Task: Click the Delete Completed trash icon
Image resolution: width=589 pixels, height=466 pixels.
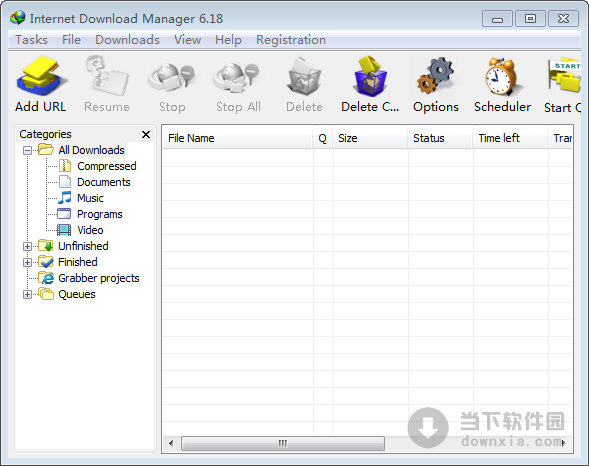Action: (x=370, y=76)
